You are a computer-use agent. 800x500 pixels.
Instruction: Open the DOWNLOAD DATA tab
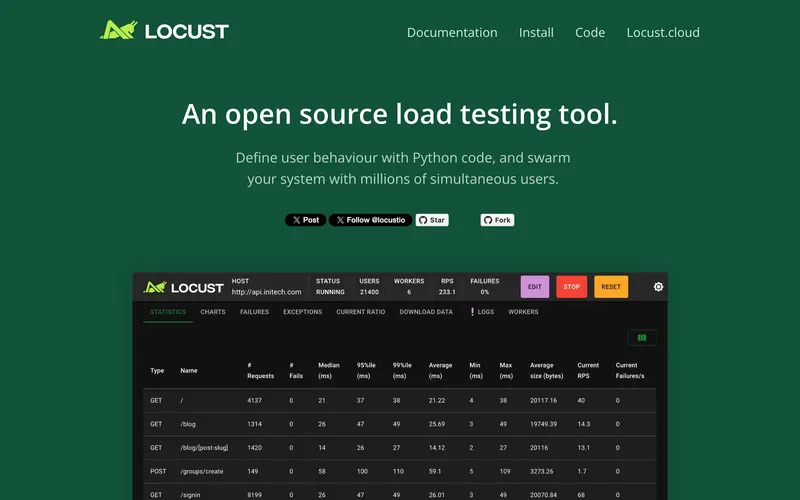[x=426, y=312]
